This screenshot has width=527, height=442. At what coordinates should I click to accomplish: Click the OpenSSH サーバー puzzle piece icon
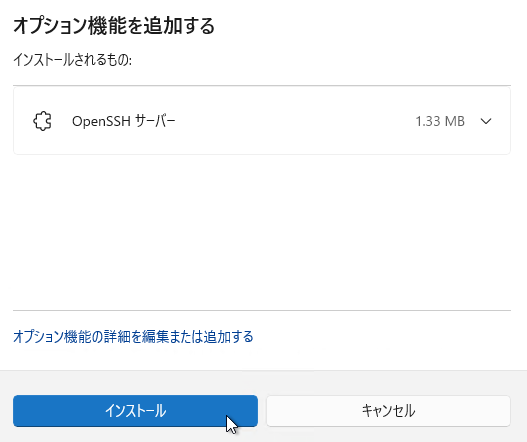tap(42, 121)
